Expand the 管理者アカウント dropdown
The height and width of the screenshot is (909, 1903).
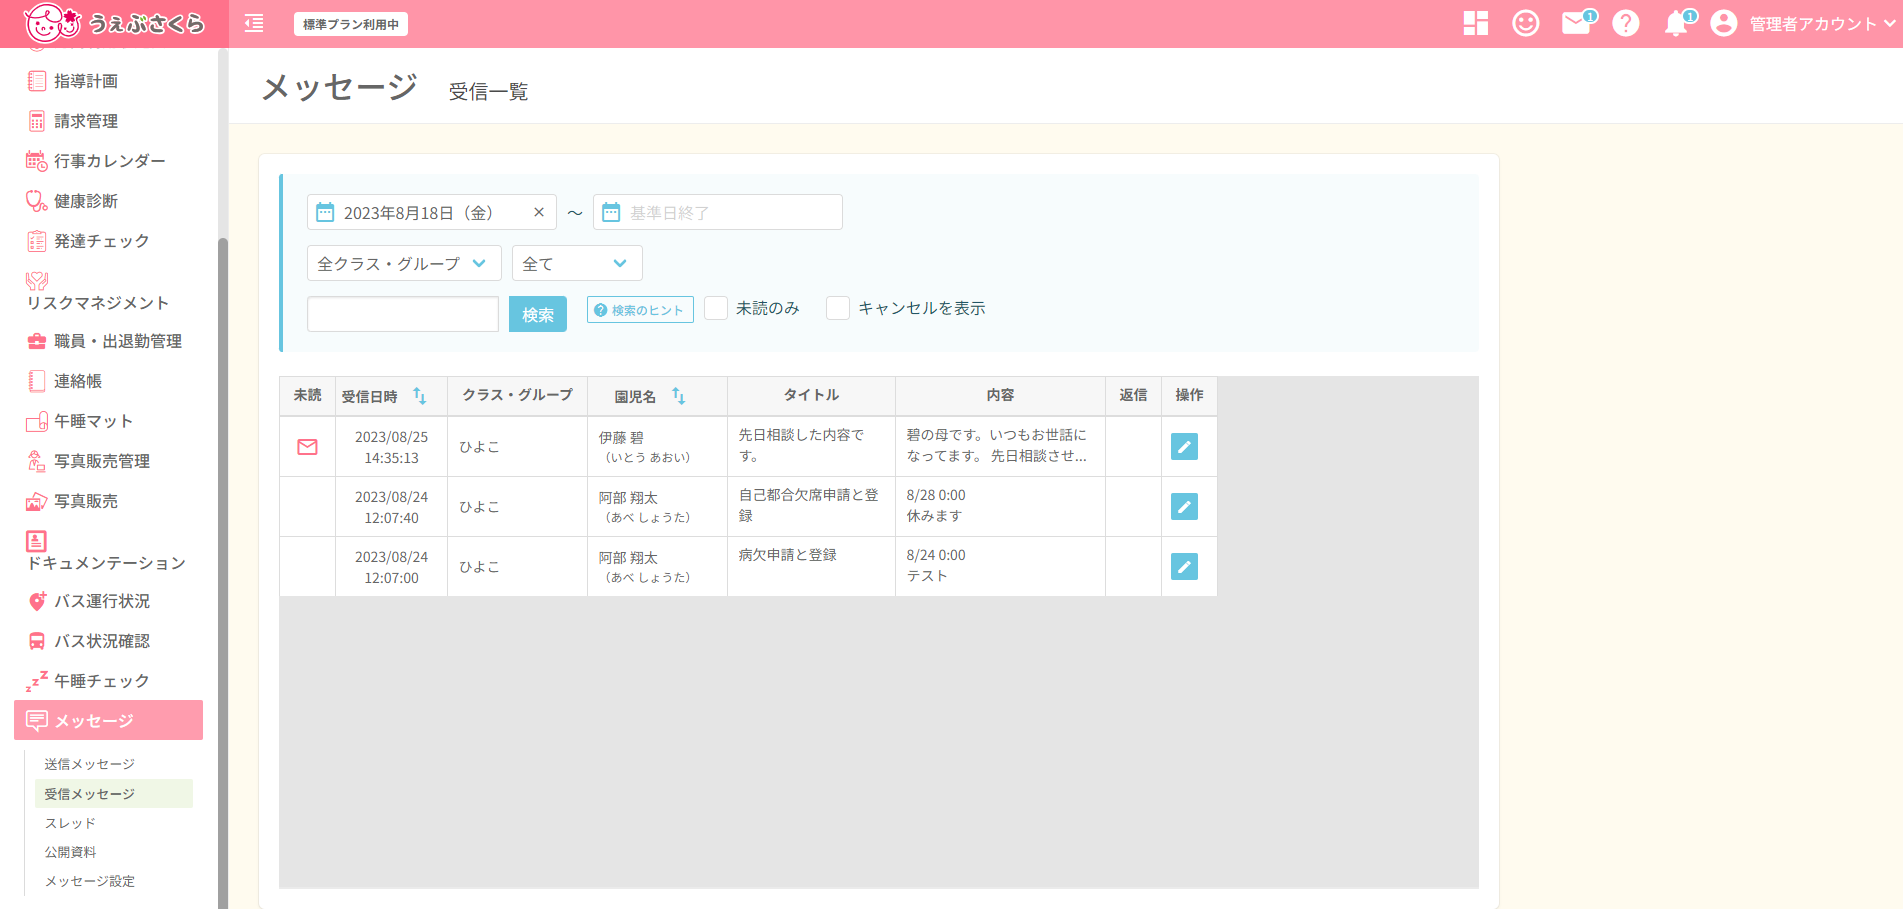point(1822,24)
